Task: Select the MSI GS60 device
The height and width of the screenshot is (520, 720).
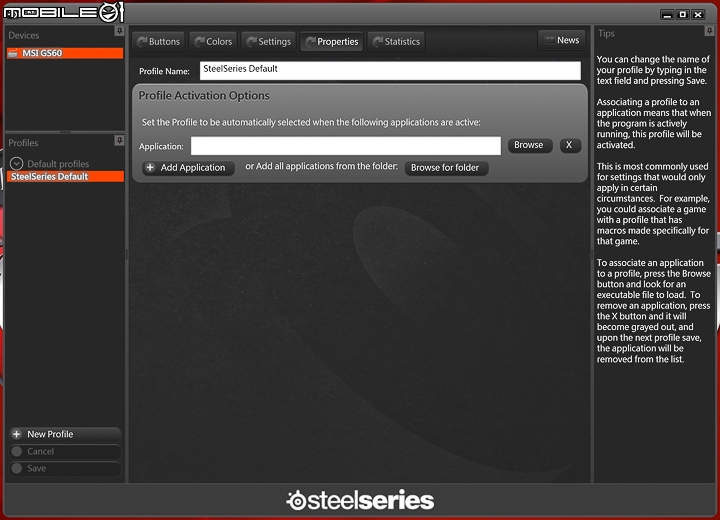Action: click(65, 53)
